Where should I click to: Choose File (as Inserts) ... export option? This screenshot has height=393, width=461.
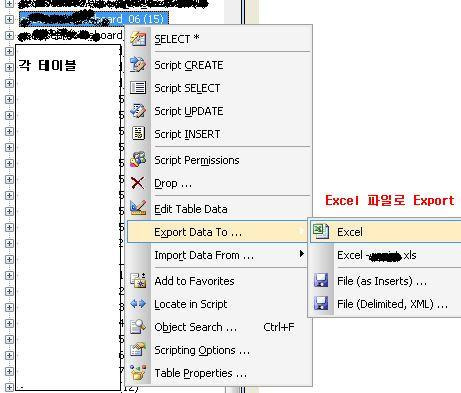385,281
